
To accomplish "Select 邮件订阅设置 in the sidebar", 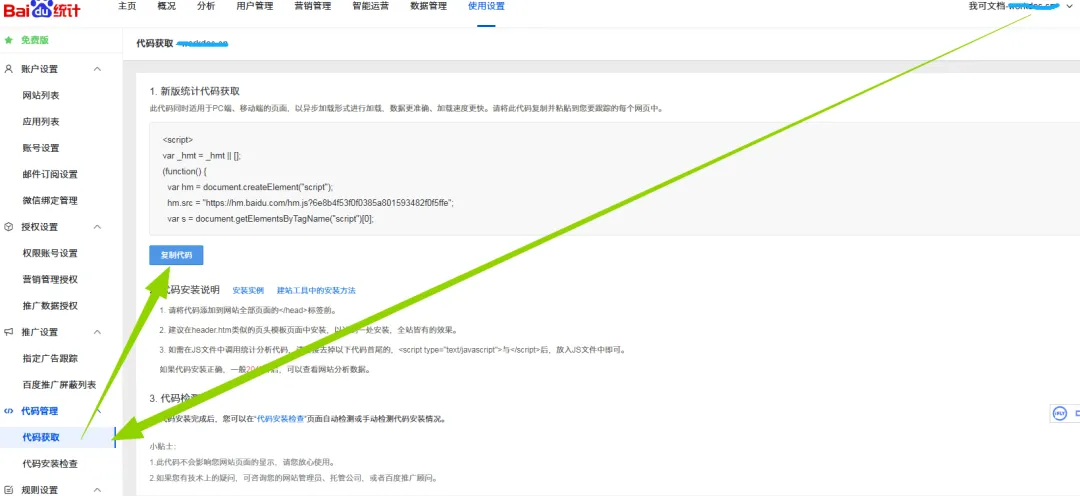I will 50,174.
